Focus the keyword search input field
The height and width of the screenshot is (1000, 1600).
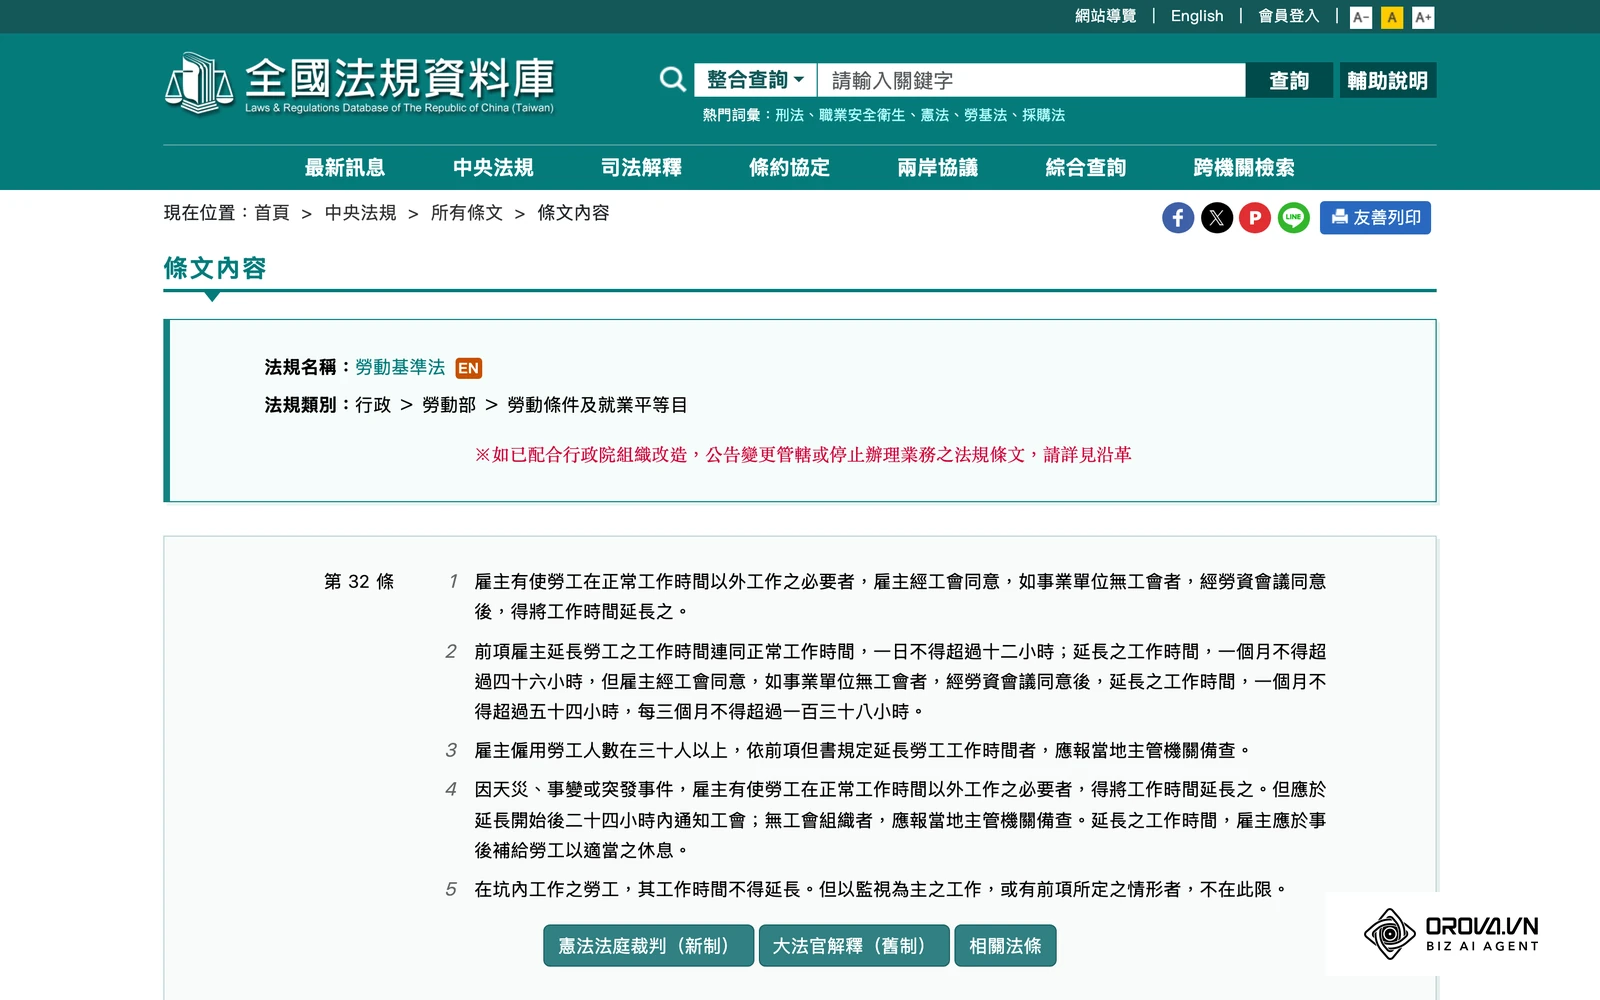[1031, 80]
